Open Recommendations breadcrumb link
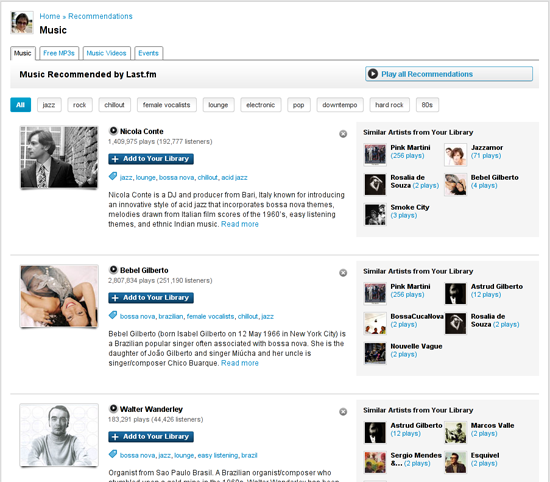Viewport: 550px width, 482px height. point(100,16)
